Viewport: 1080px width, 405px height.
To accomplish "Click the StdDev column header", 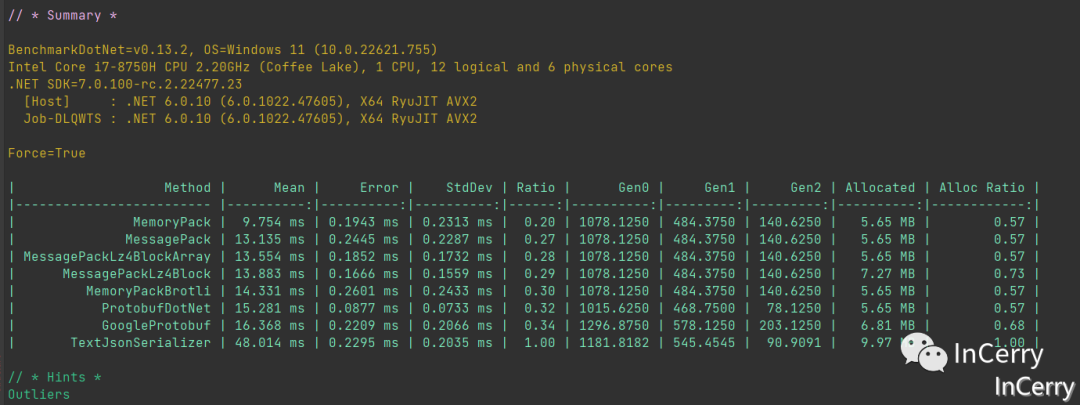I will point(469,188).
